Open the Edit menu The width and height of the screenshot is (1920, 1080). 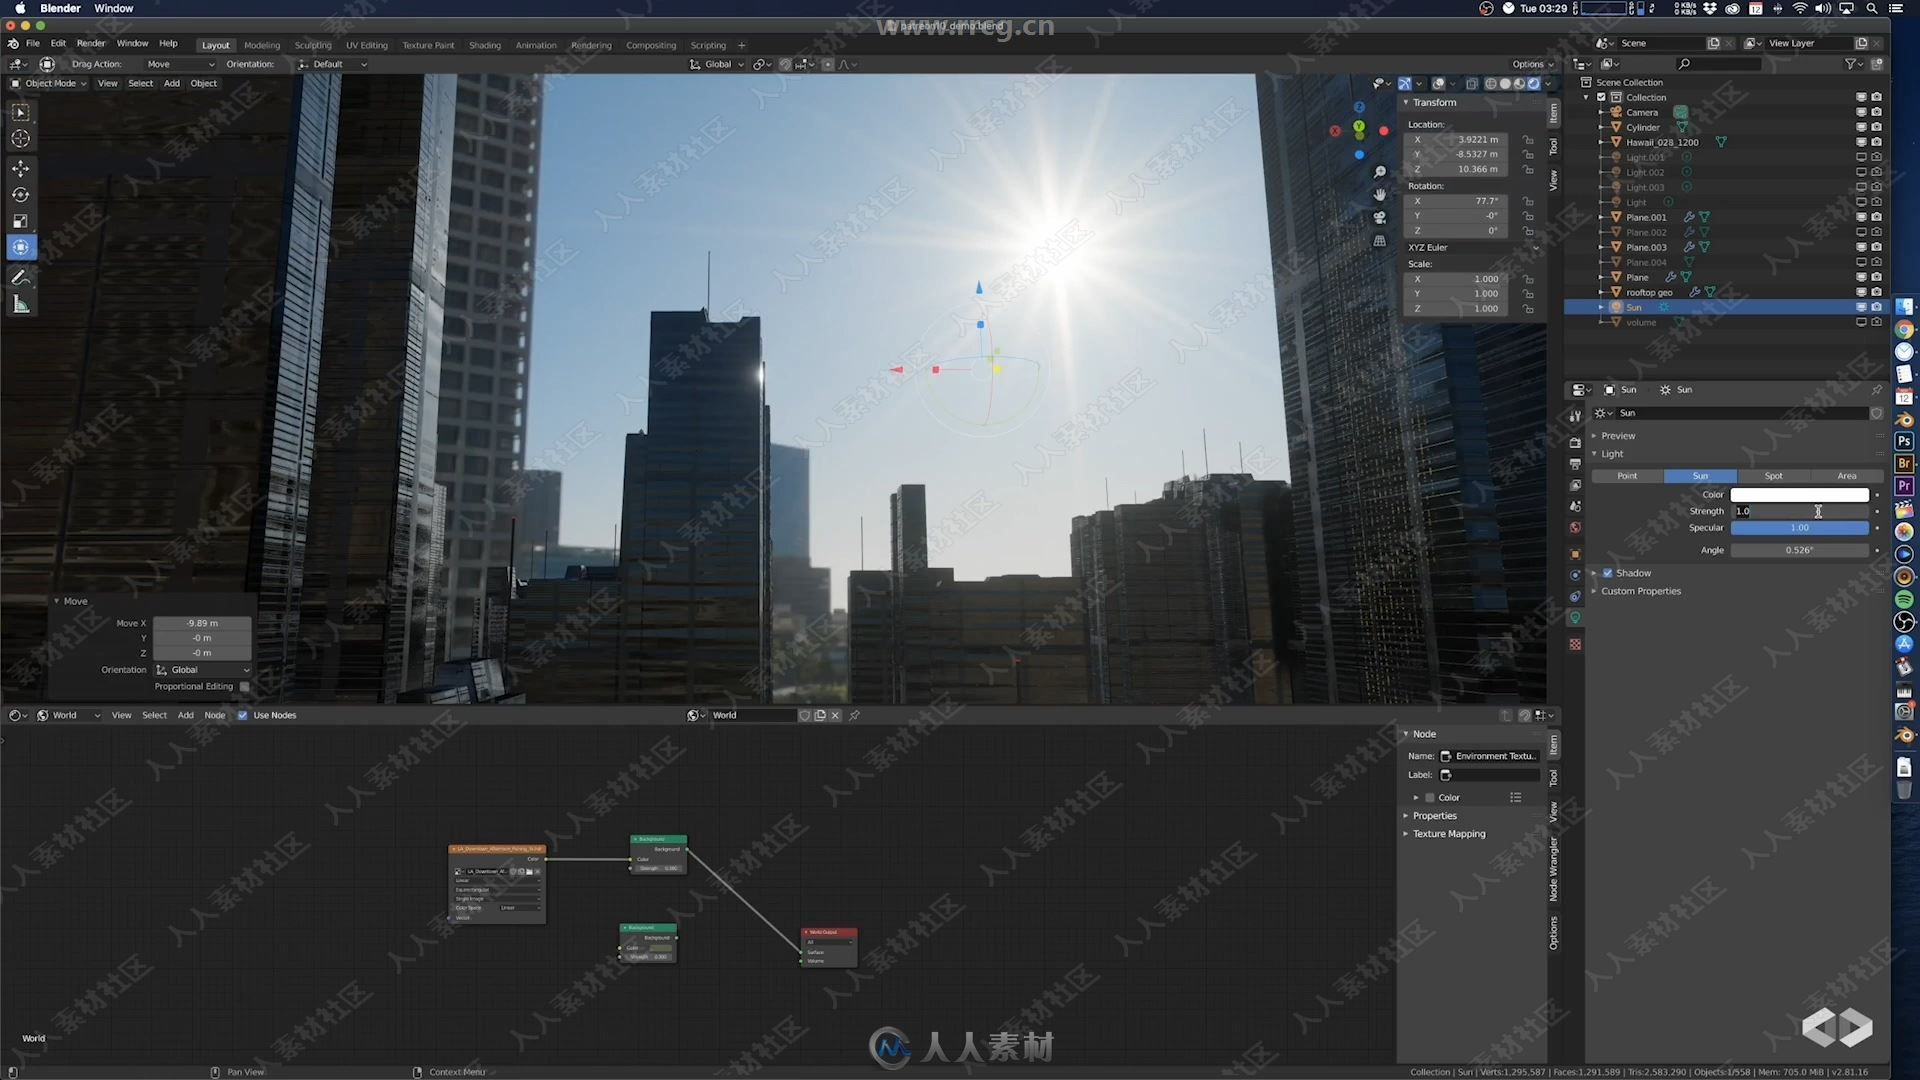click(58, 44)
